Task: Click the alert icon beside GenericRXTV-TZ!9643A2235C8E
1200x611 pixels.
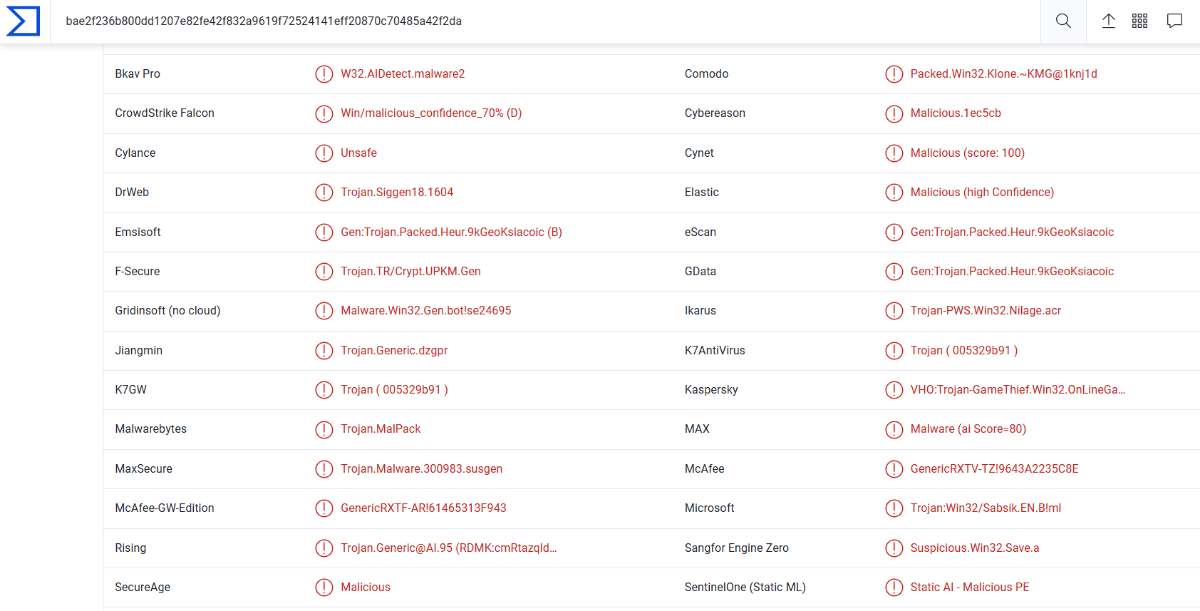Action: [894, 469]
